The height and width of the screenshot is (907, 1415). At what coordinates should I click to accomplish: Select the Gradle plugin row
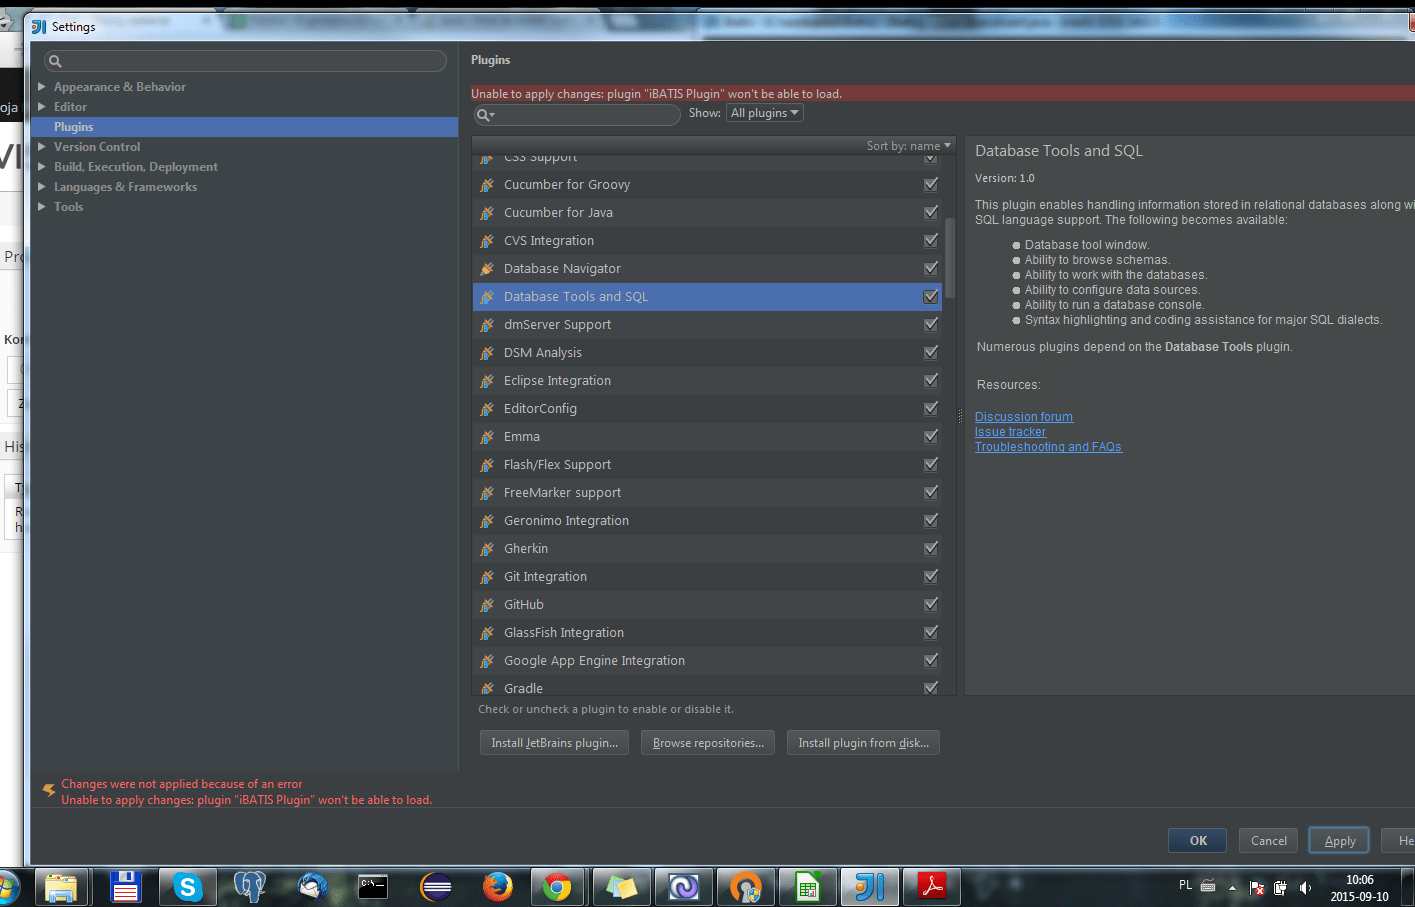click(707, 687)
